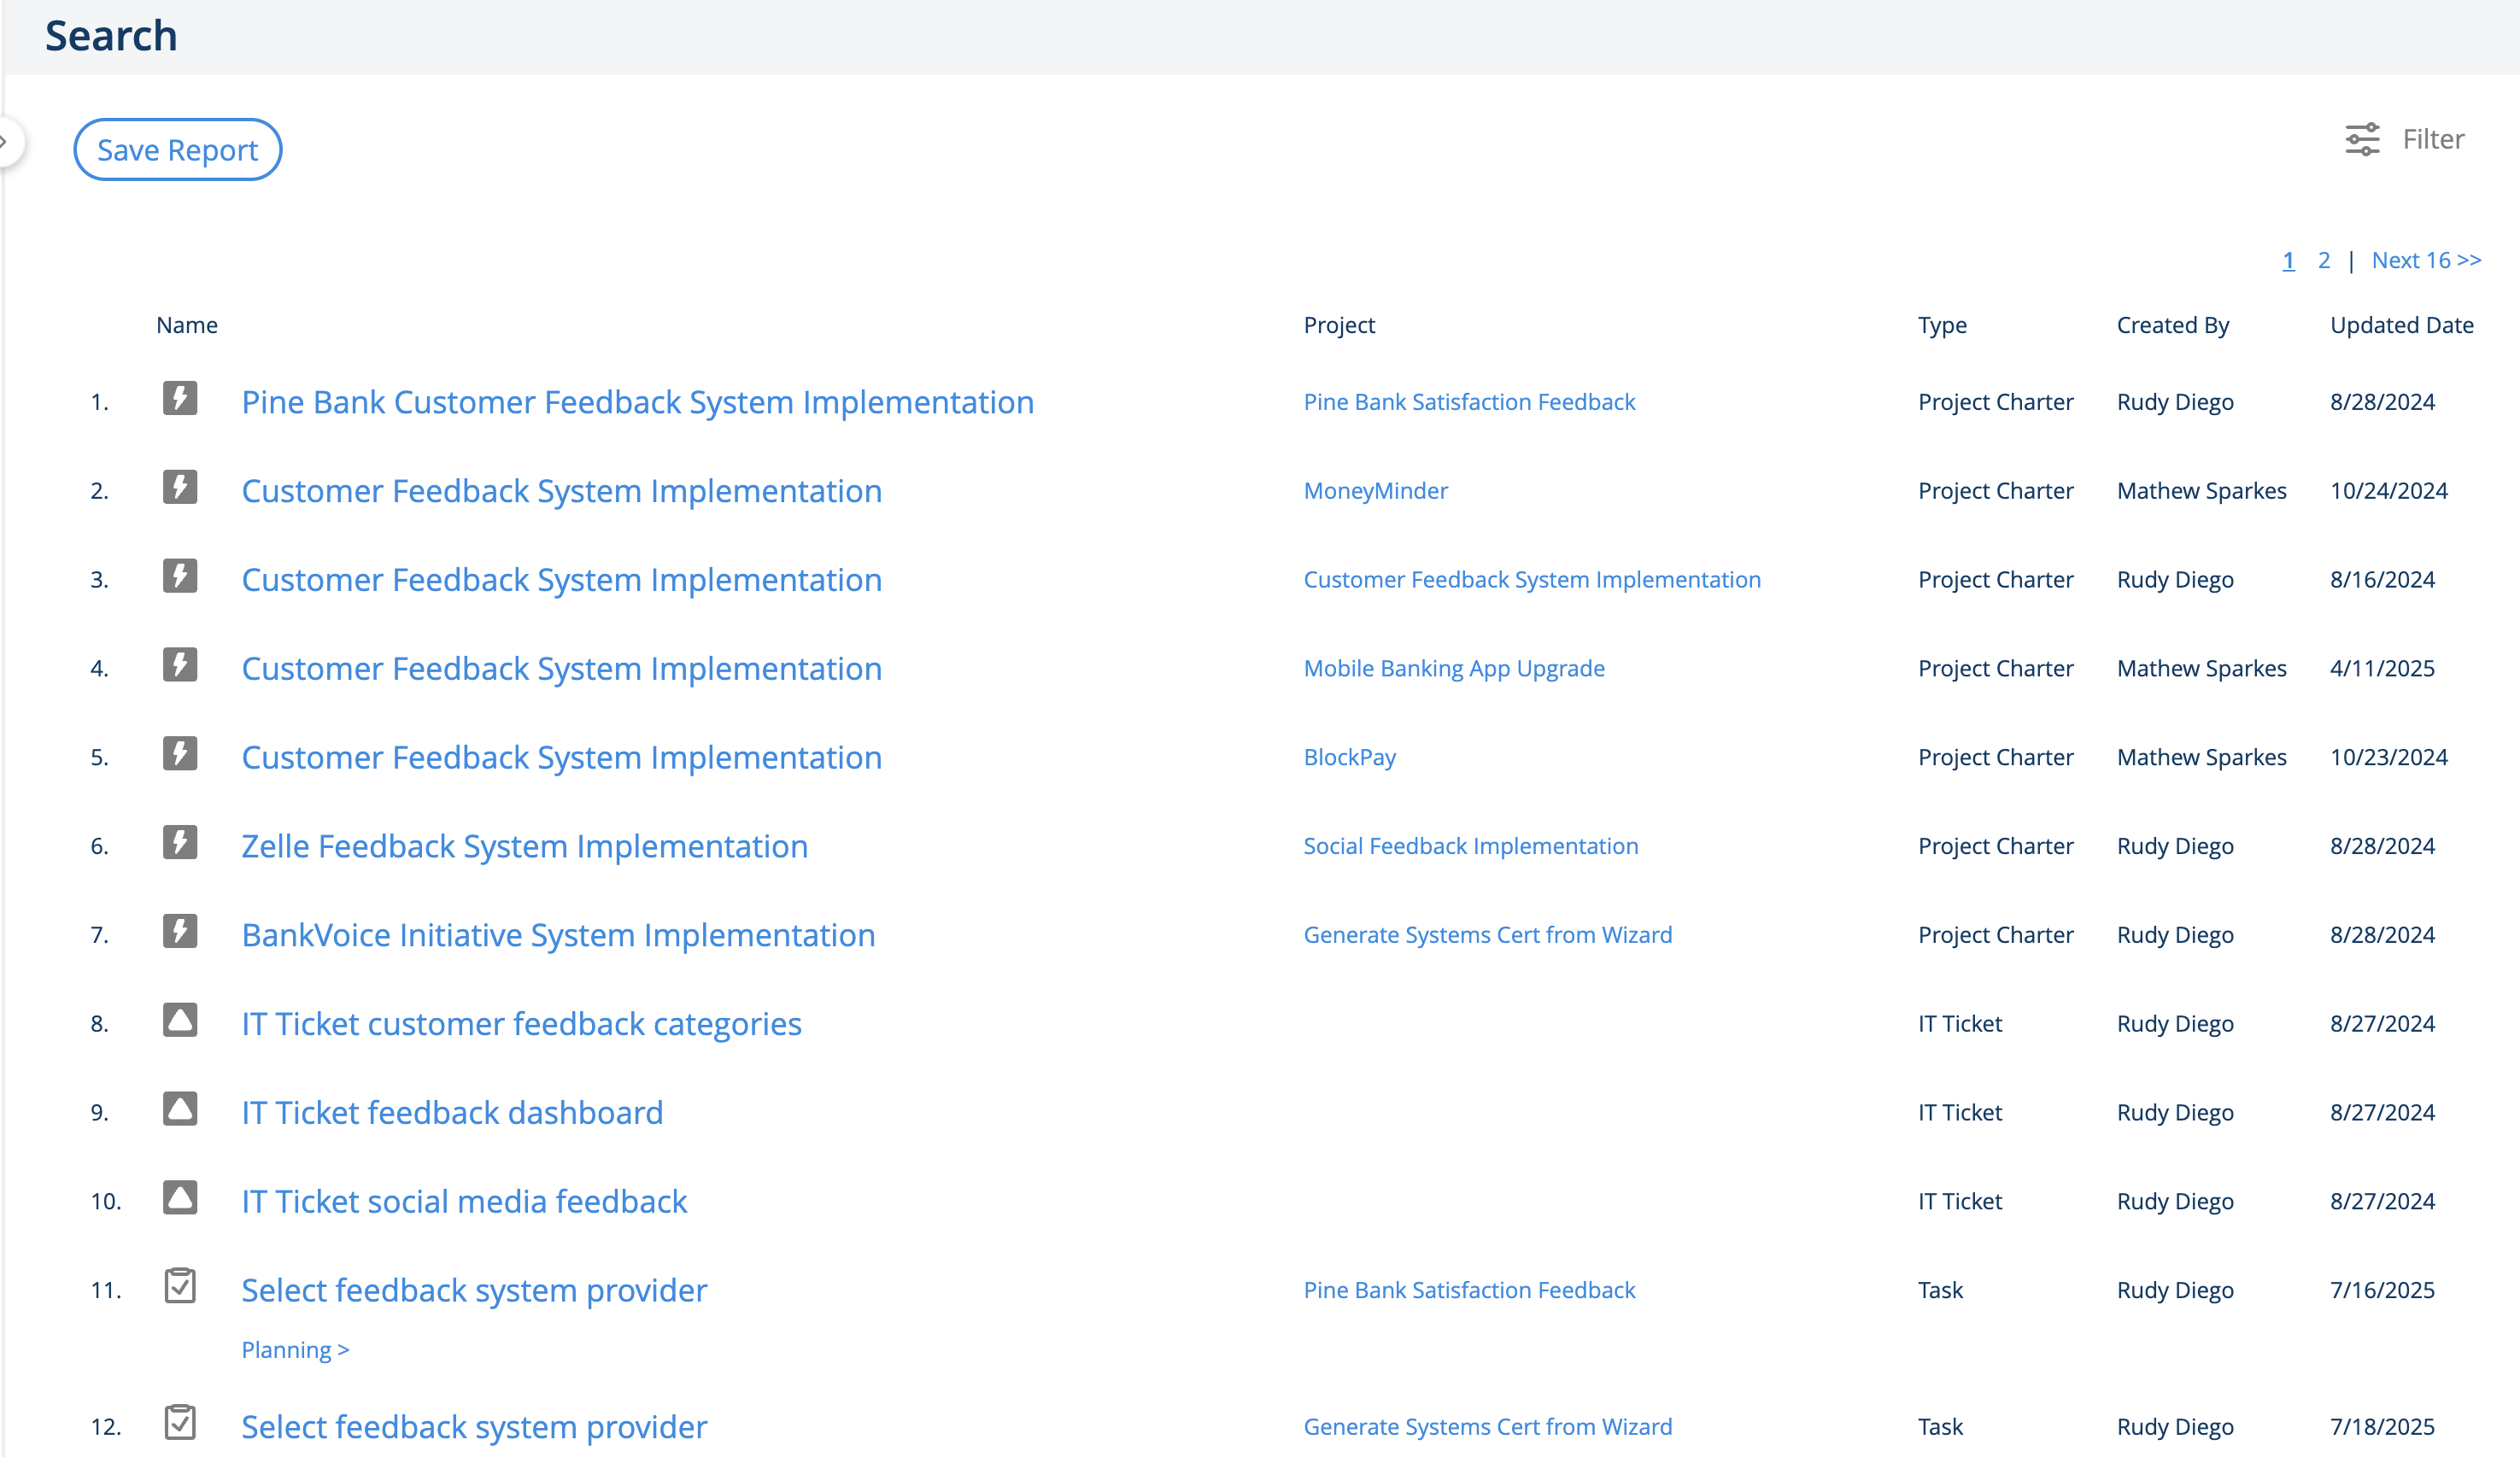Screen dimensions: 2520x1457
Task: Click the Save Report button
Action: [178, 150]
